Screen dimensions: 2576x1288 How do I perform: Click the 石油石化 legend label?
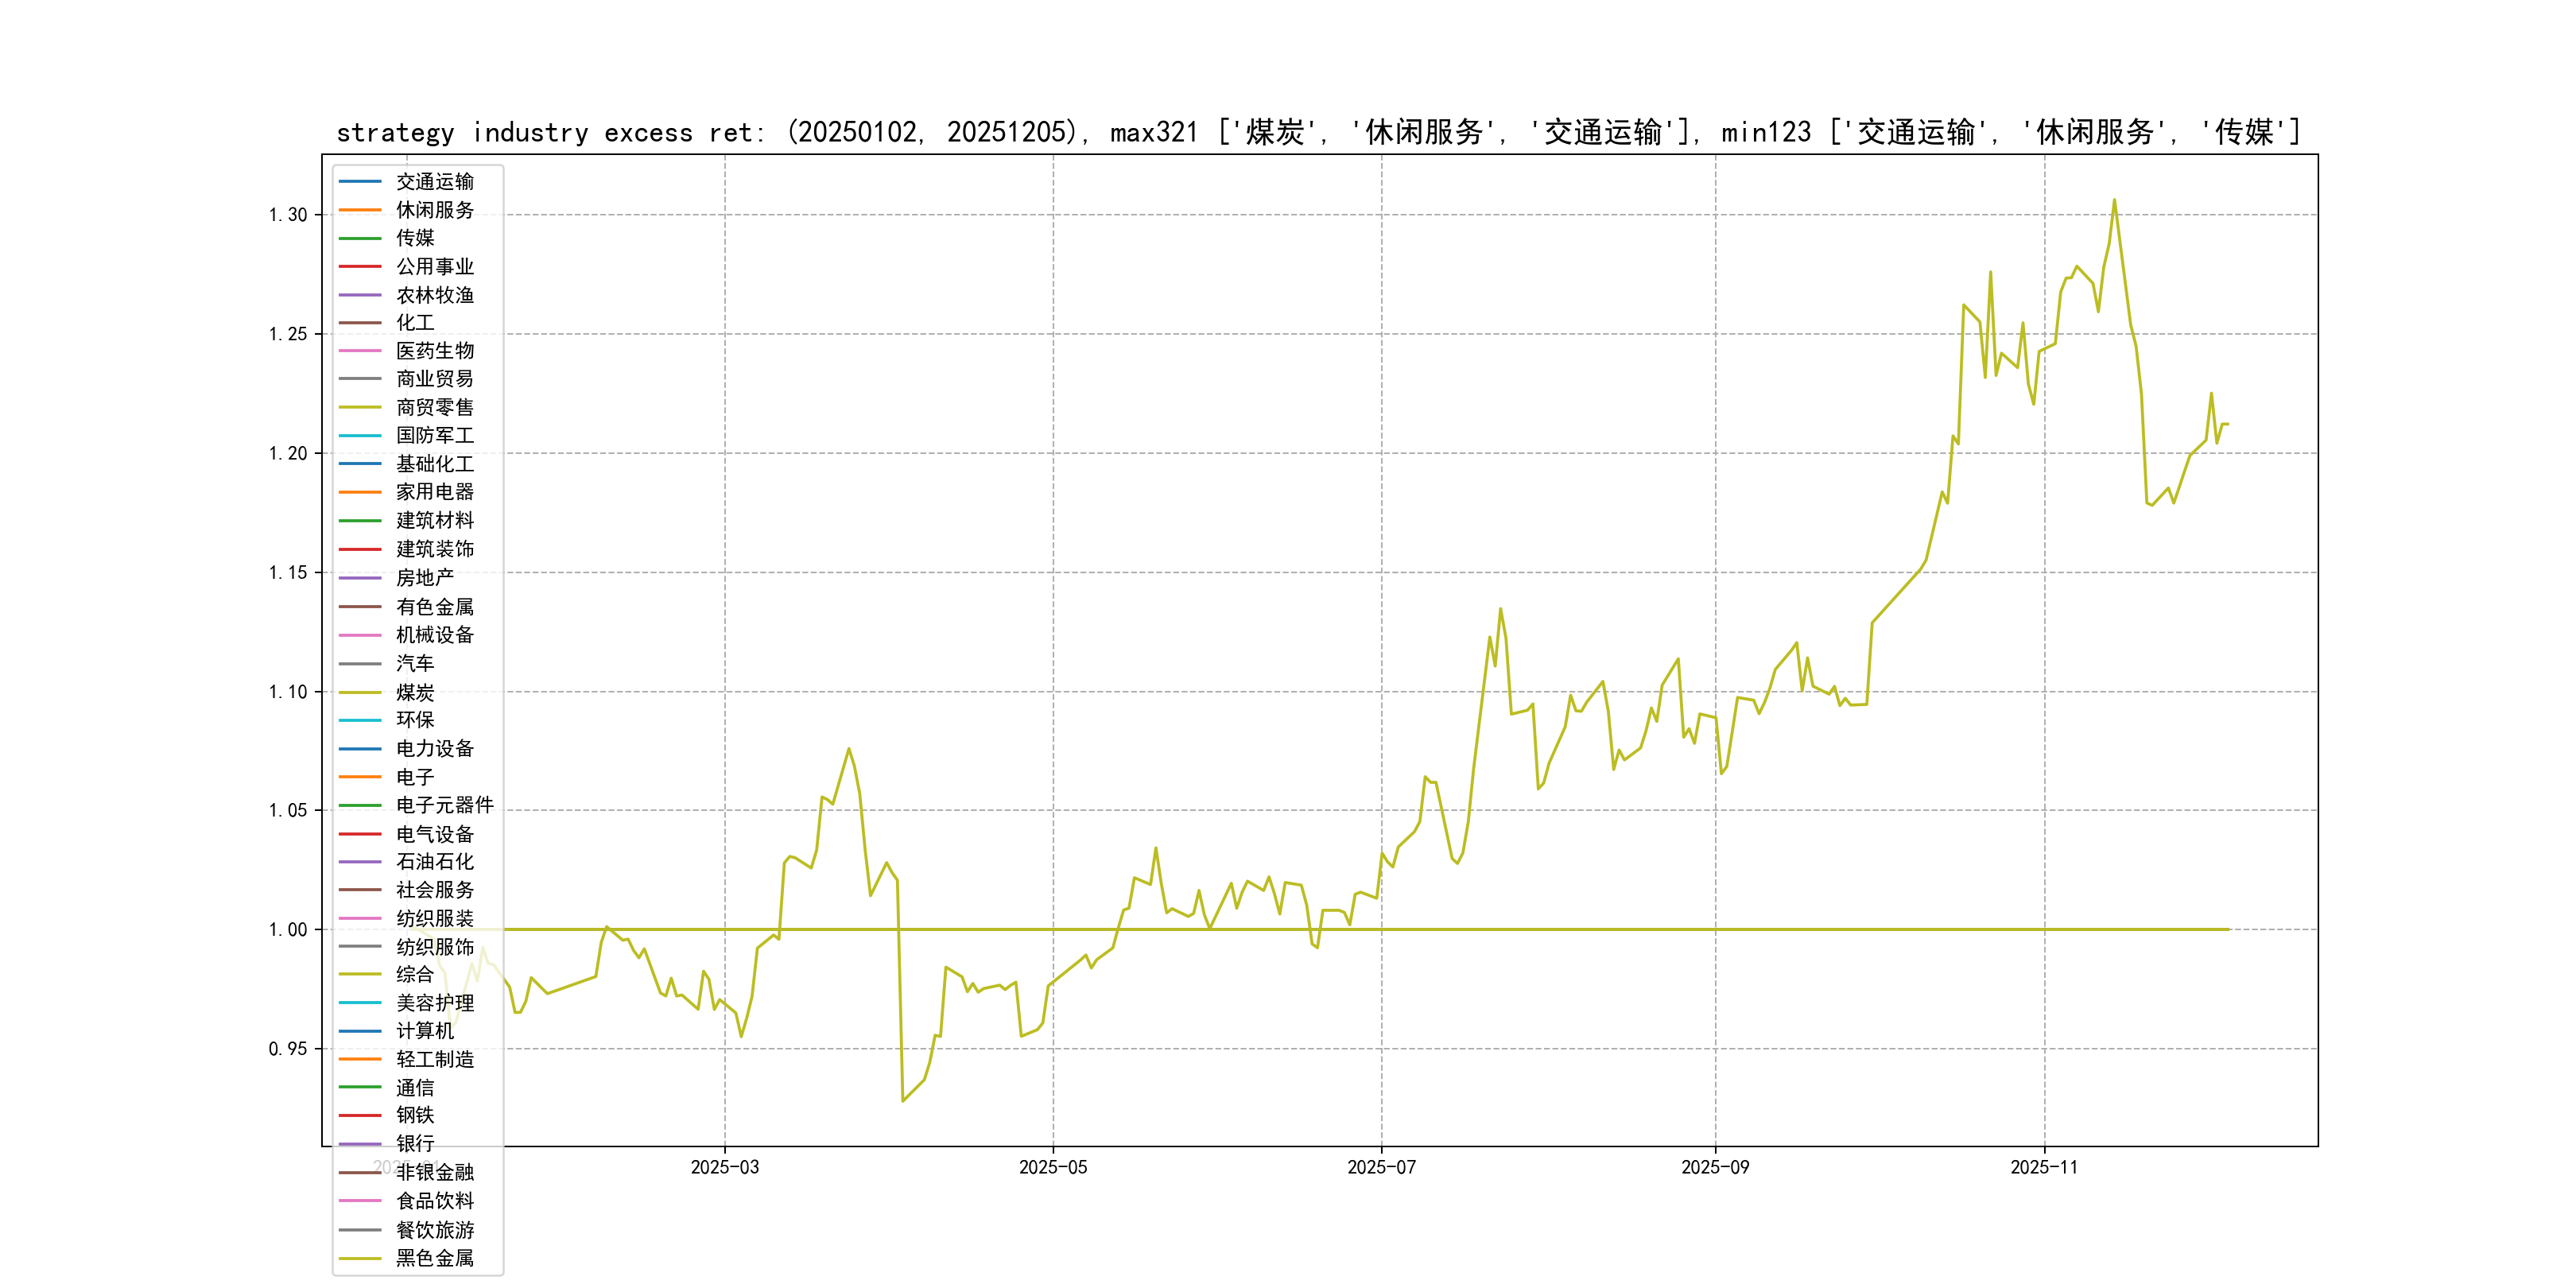[434, 861]
